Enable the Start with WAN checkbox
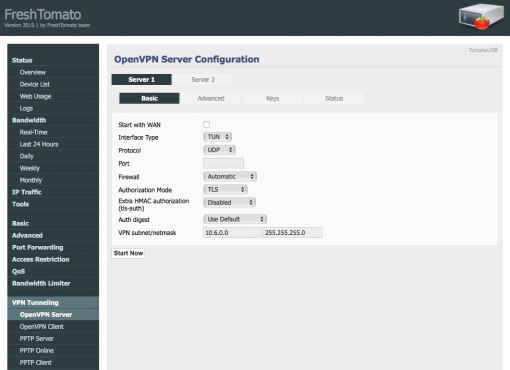510x370 pixels. point(206,124)
